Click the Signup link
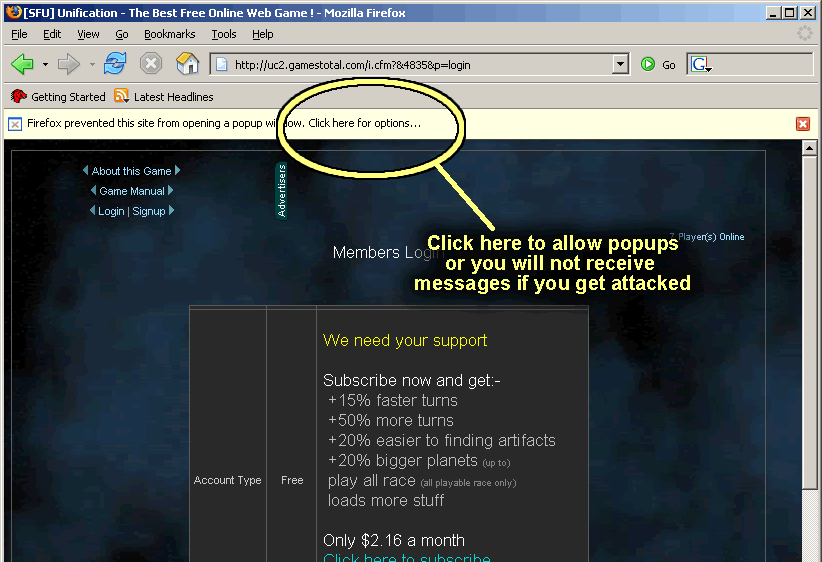 point(149,211)
